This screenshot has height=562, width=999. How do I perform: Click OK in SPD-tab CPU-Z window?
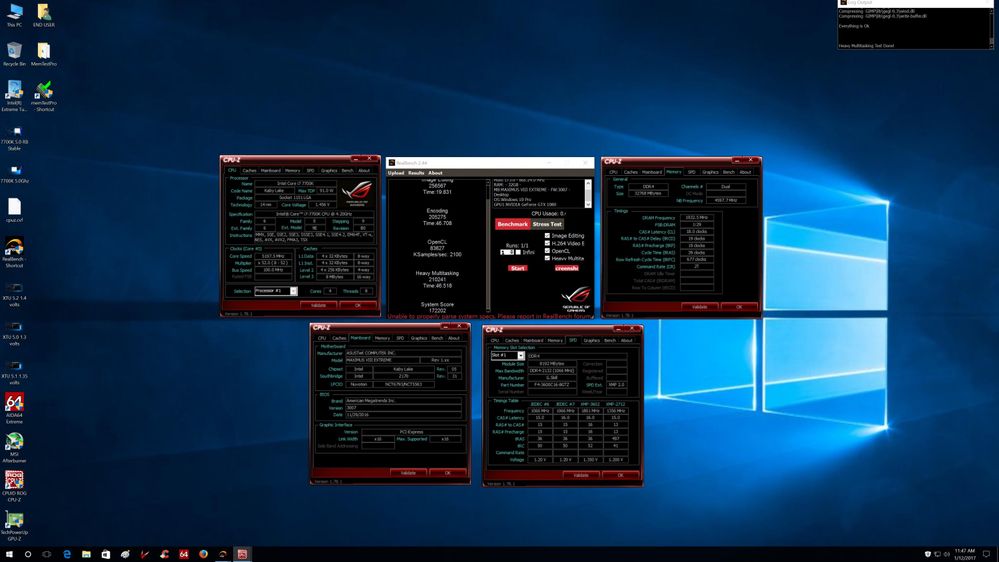click(x=620, y=475)
